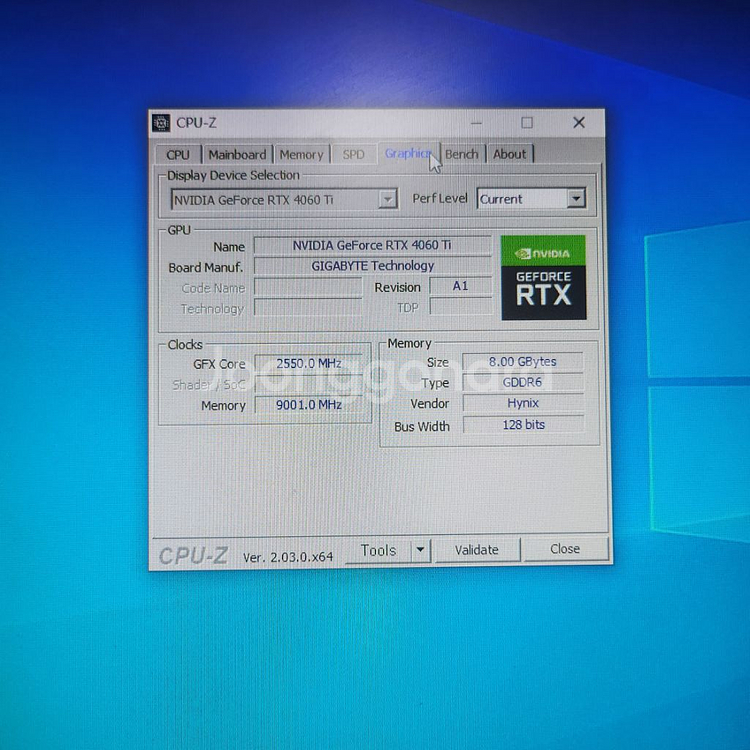Show the About tab
Screen dimensions: 750x750
click(x=509, y=154)
